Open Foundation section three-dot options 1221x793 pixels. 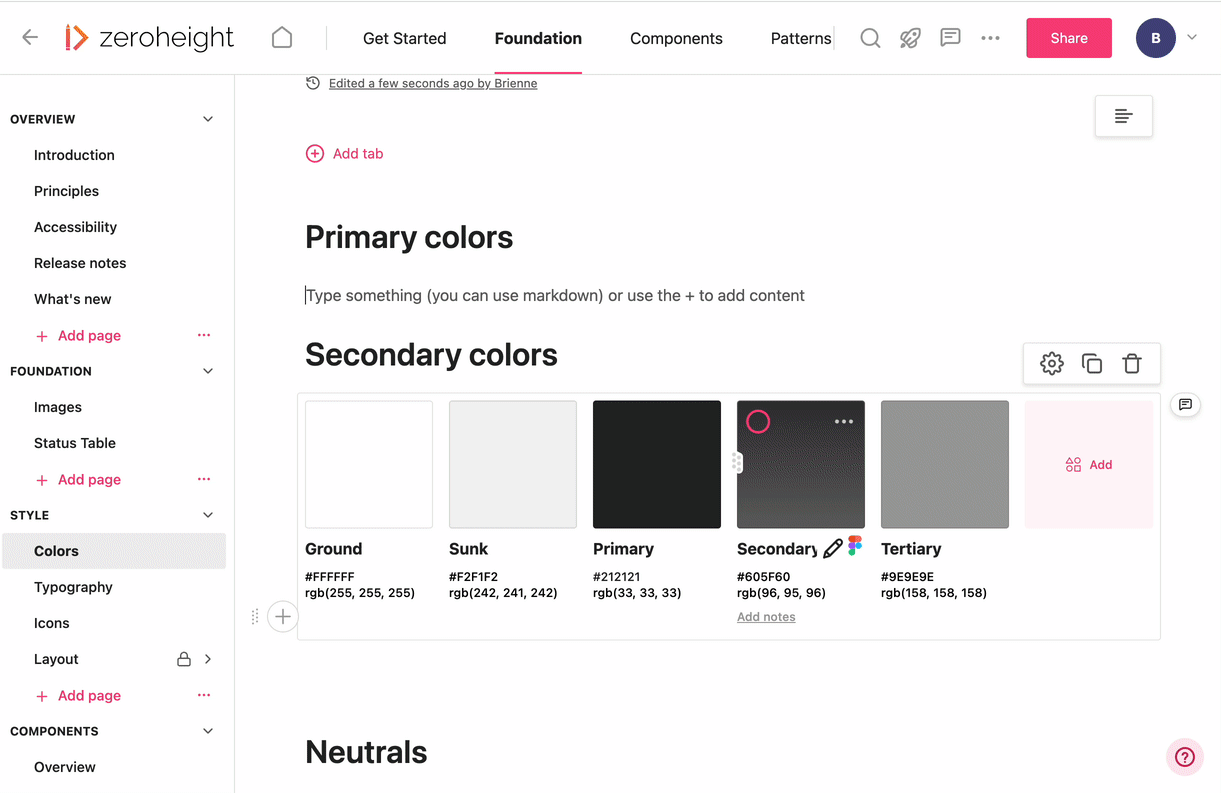pos(204,479)
